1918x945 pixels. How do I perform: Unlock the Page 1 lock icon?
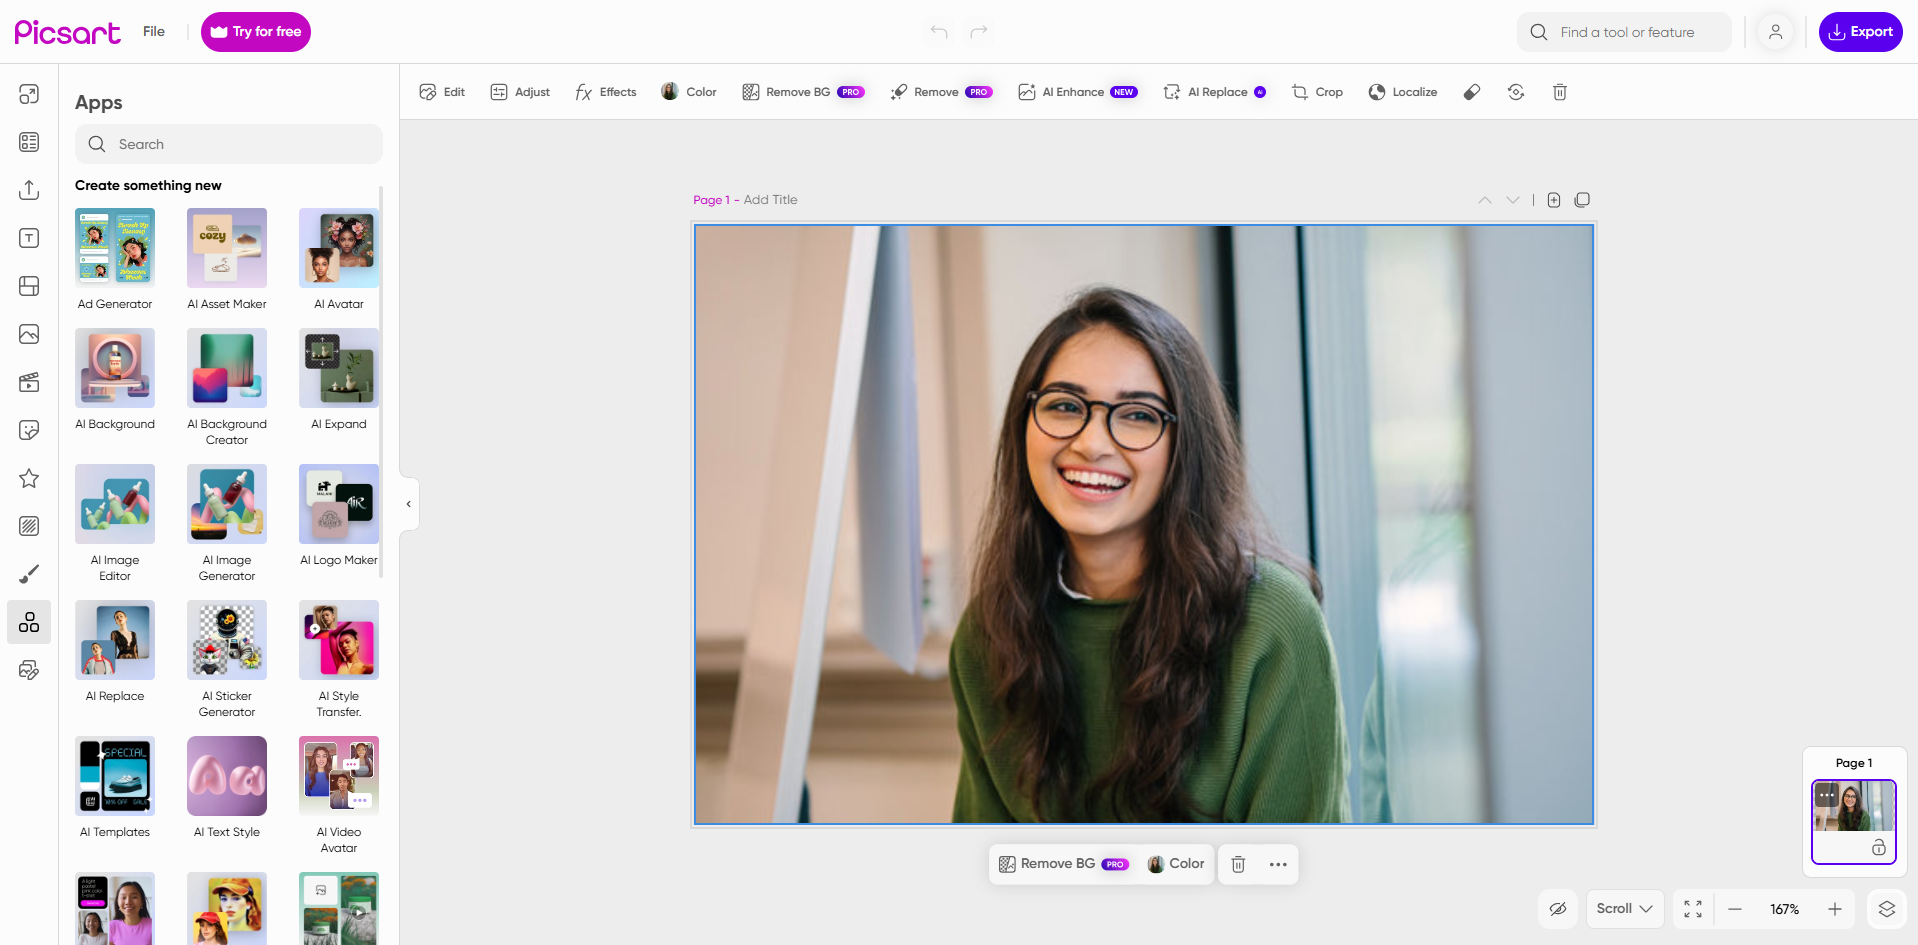point(1881,849)
